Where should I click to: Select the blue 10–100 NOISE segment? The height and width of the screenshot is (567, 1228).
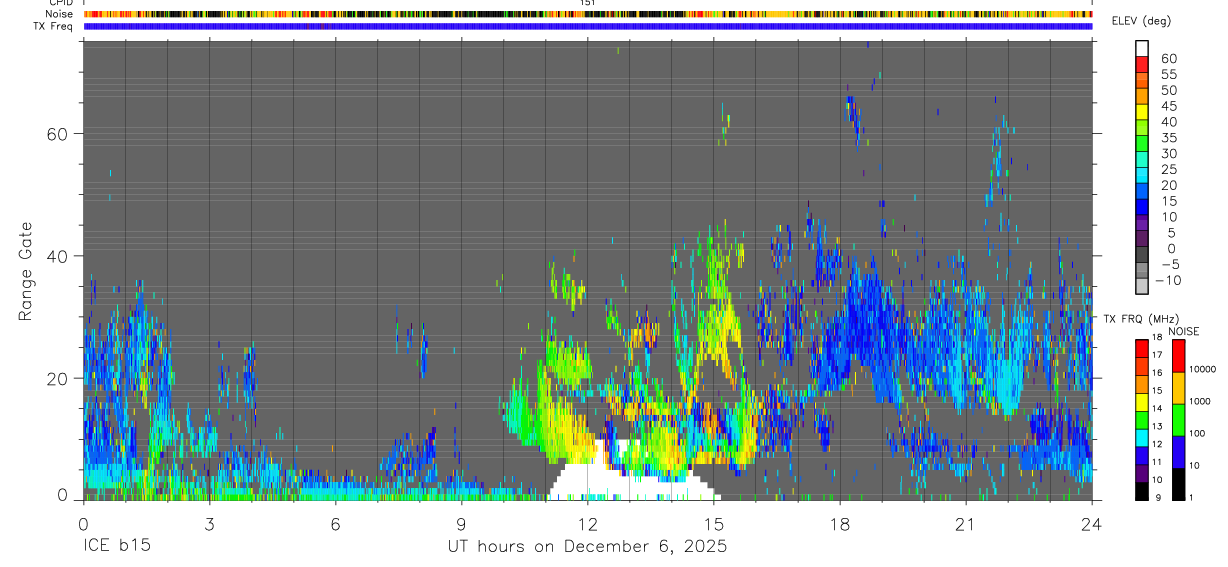click(1179, 452)
